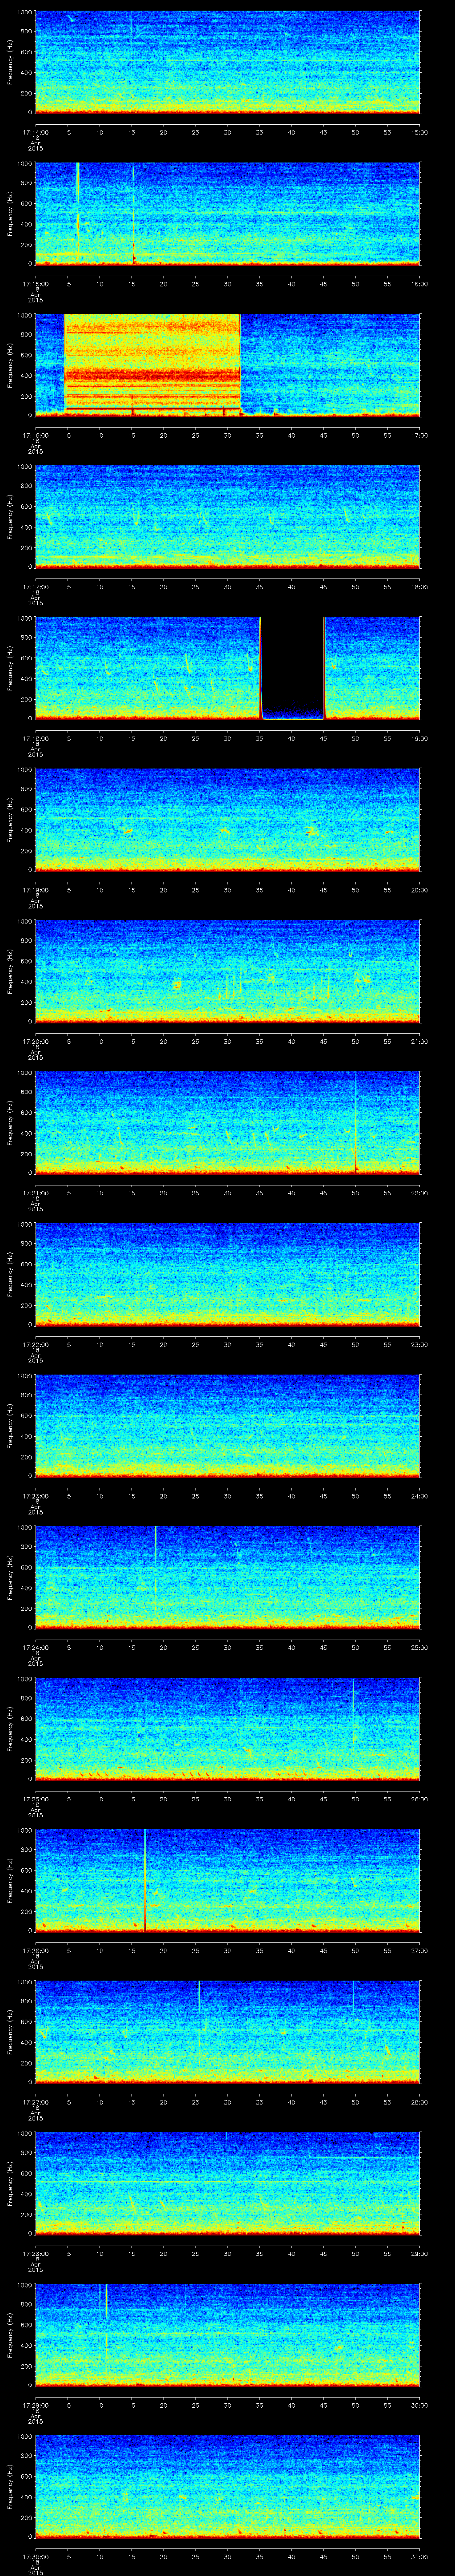The image size is (455, 2576).
Task: Click the 17:16:00 start time label
Action: (35, 435)
